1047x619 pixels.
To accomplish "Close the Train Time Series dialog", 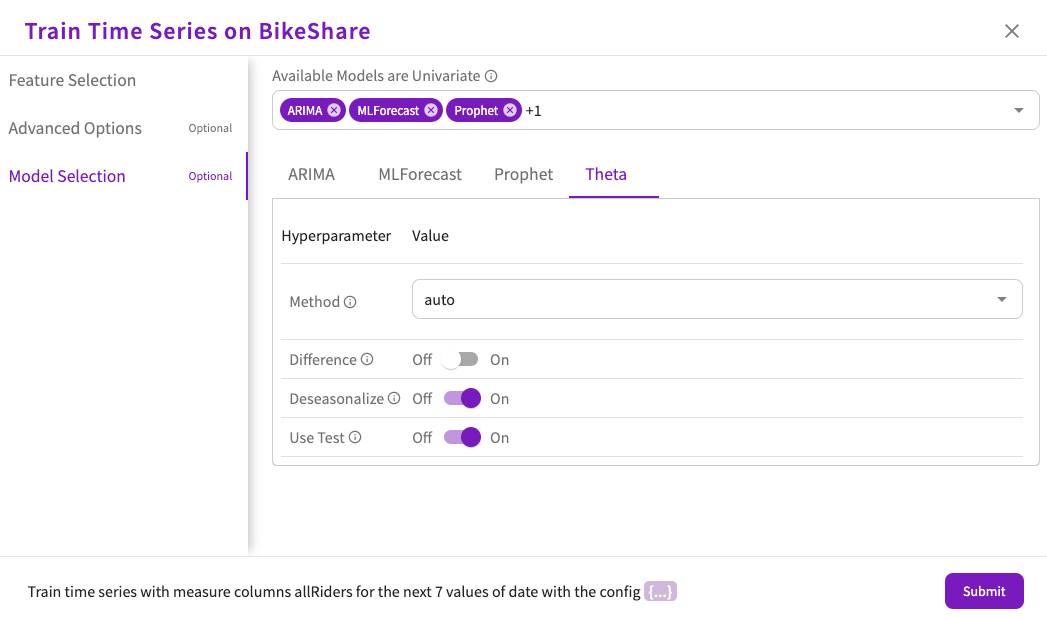I will click(x=1012, y=31).
